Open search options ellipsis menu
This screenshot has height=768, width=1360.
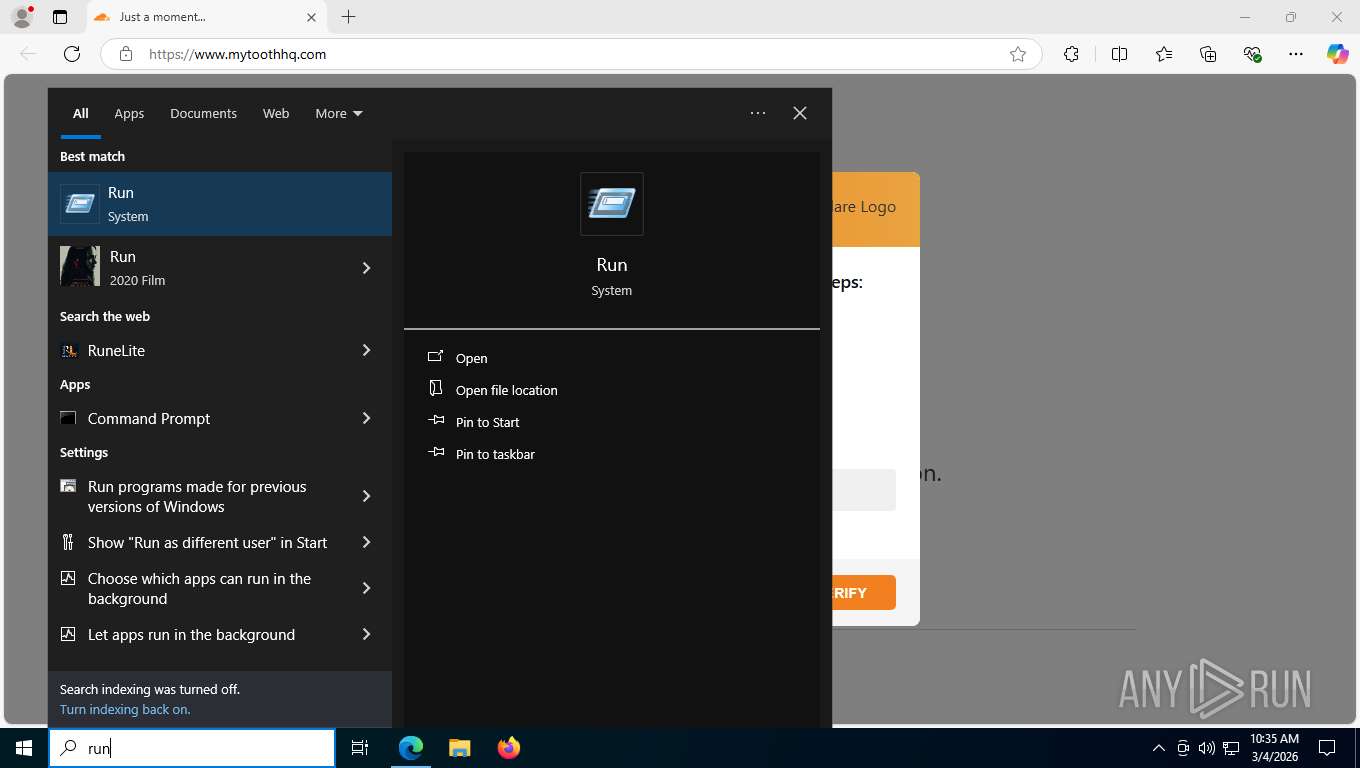click(758, 113)
